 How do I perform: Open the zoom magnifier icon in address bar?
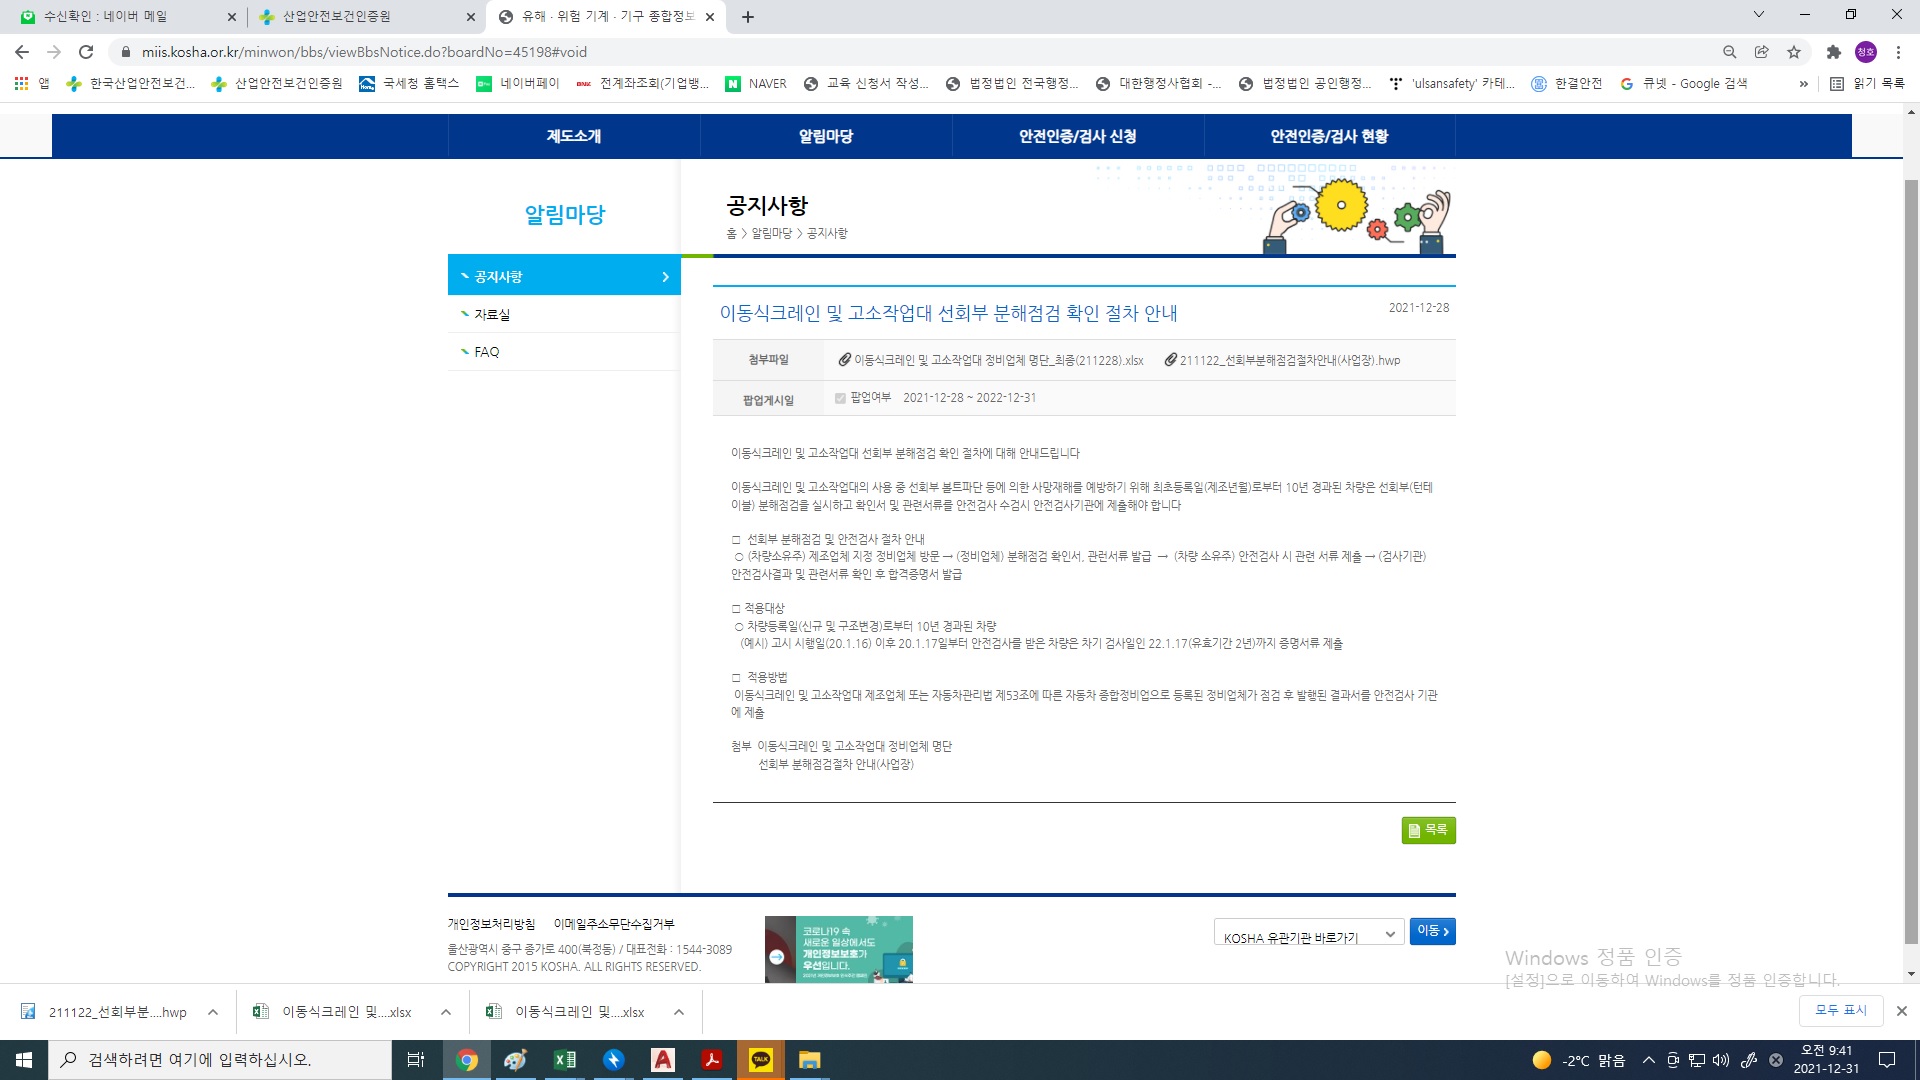point(1729,52)
